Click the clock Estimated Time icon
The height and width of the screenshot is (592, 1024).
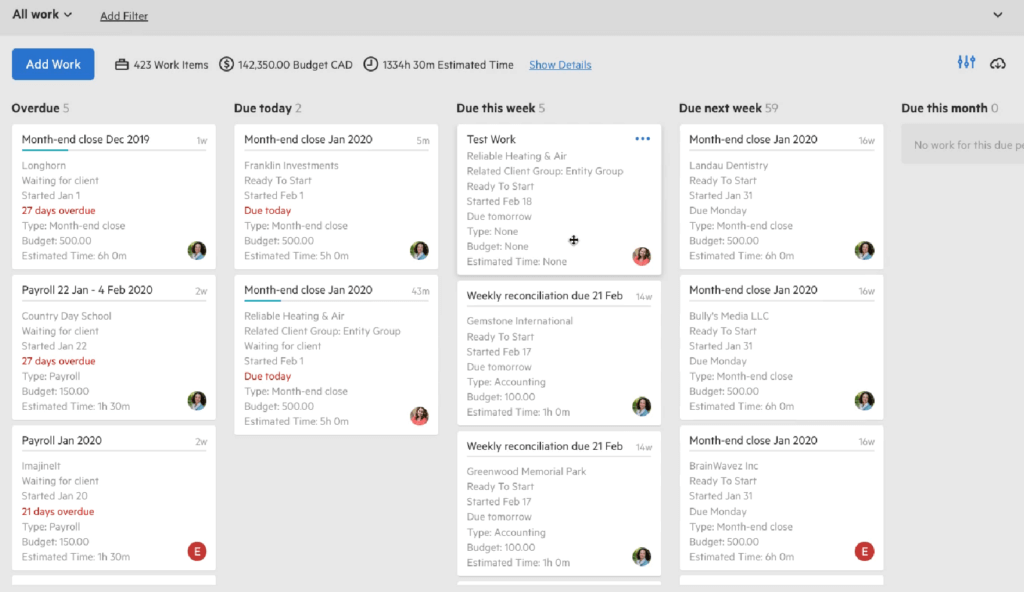pyautogui.click(x=370, y=64)
